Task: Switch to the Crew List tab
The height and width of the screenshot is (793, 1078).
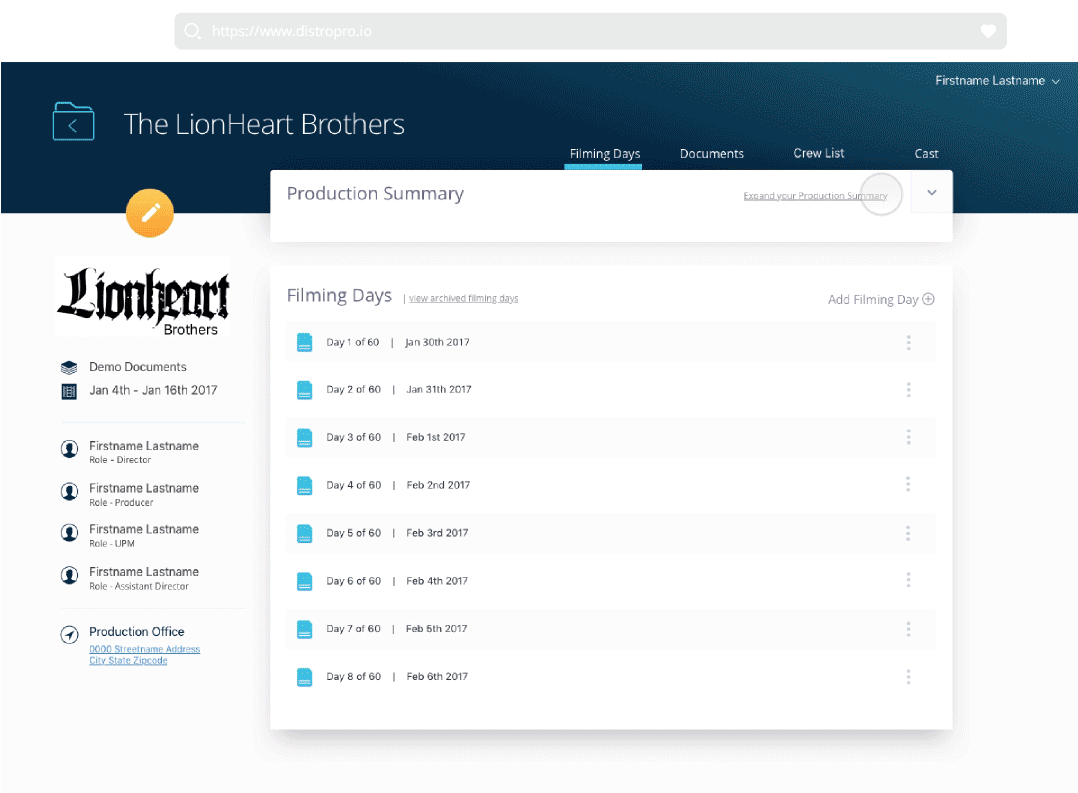Action: (x=818, y=154)
